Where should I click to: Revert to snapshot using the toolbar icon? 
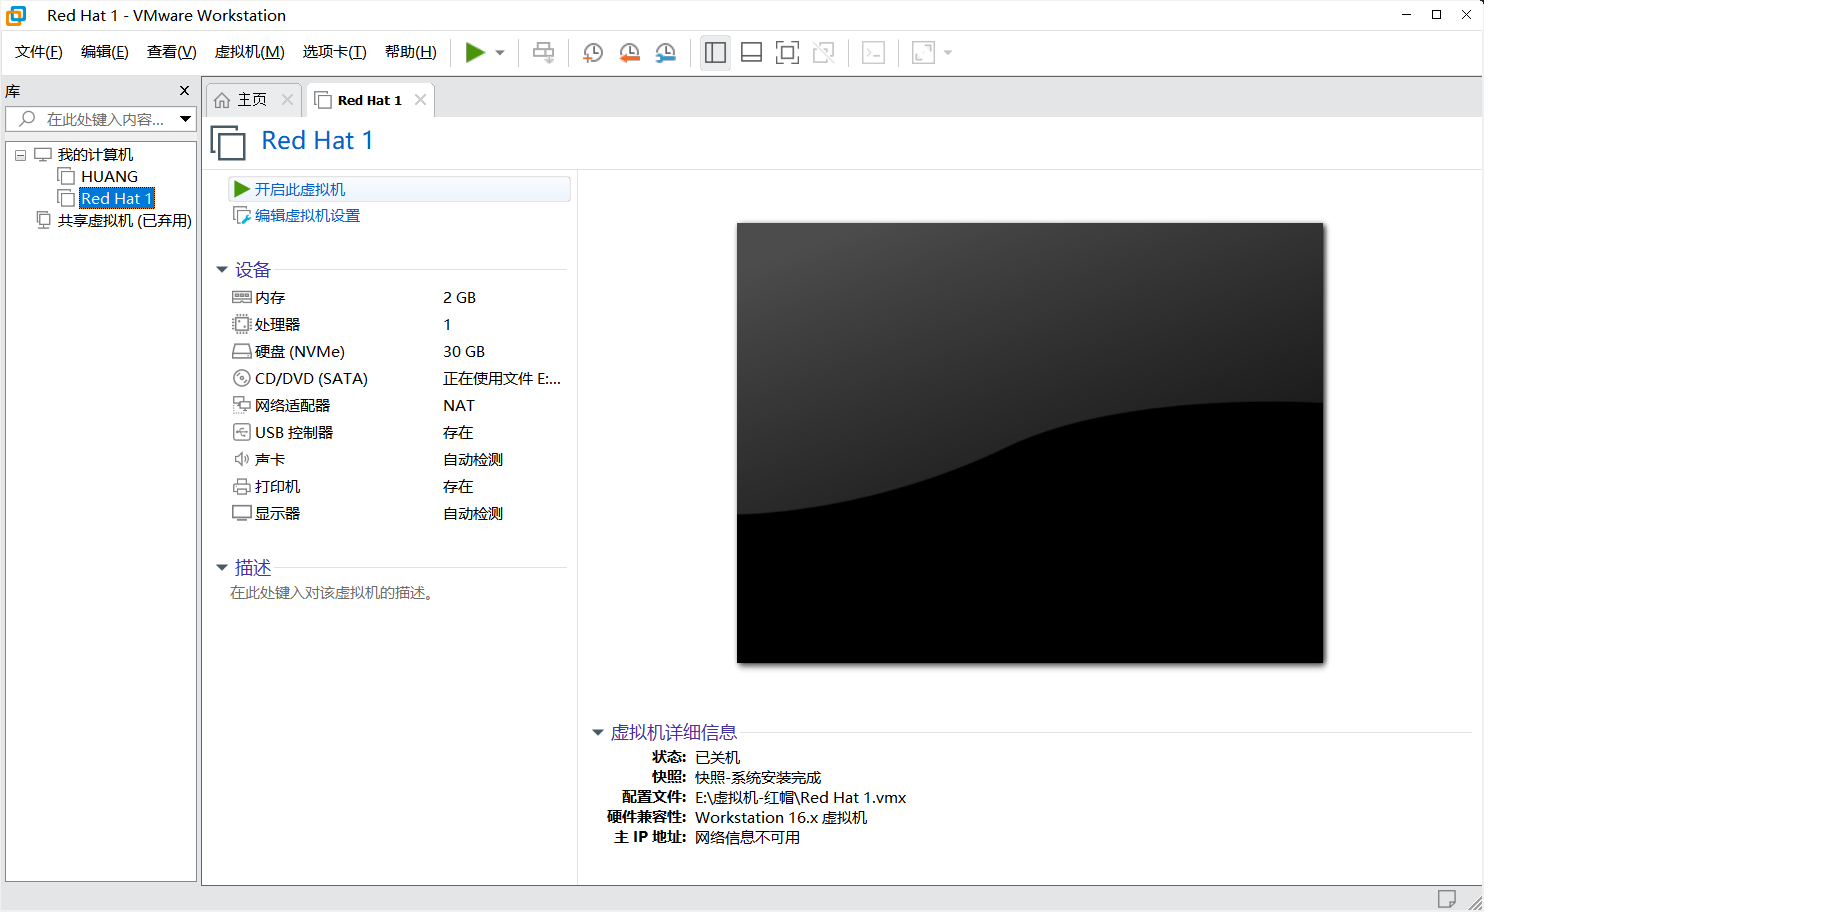629,53
